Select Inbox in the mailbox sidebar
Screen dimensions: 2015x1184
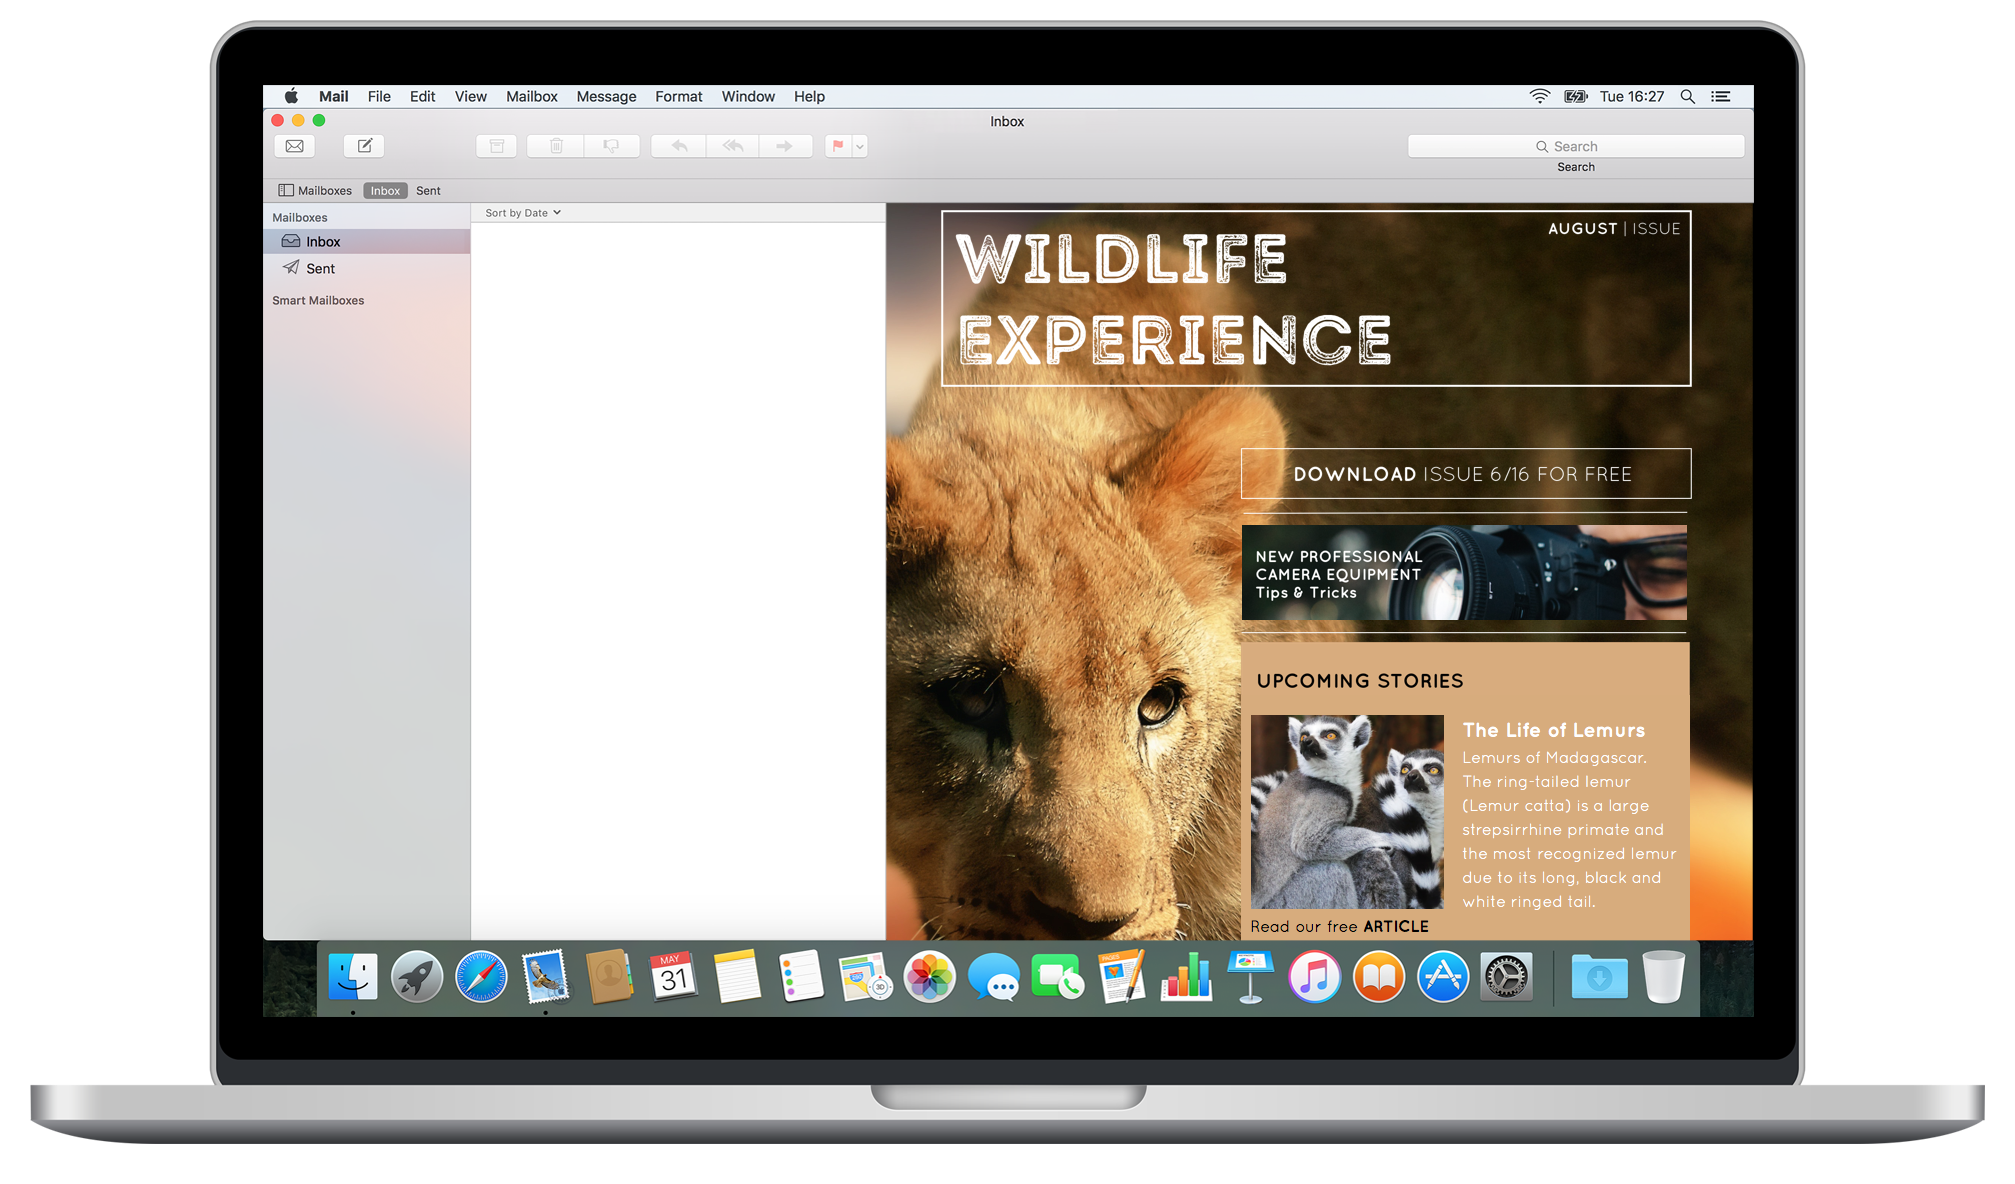366,241
